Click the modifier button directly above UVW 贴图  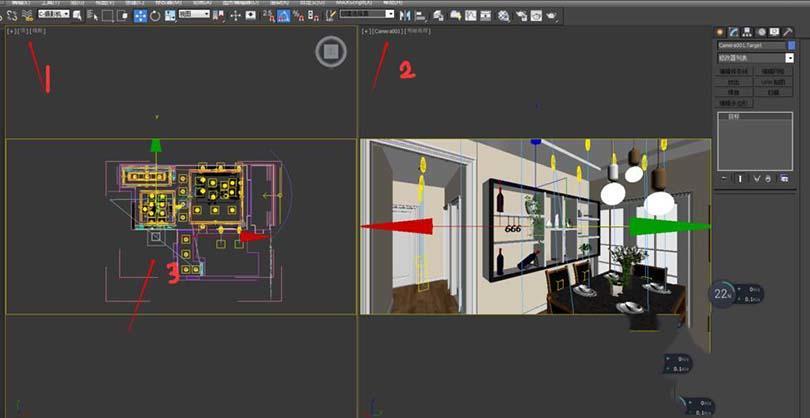tap(773, 71)
